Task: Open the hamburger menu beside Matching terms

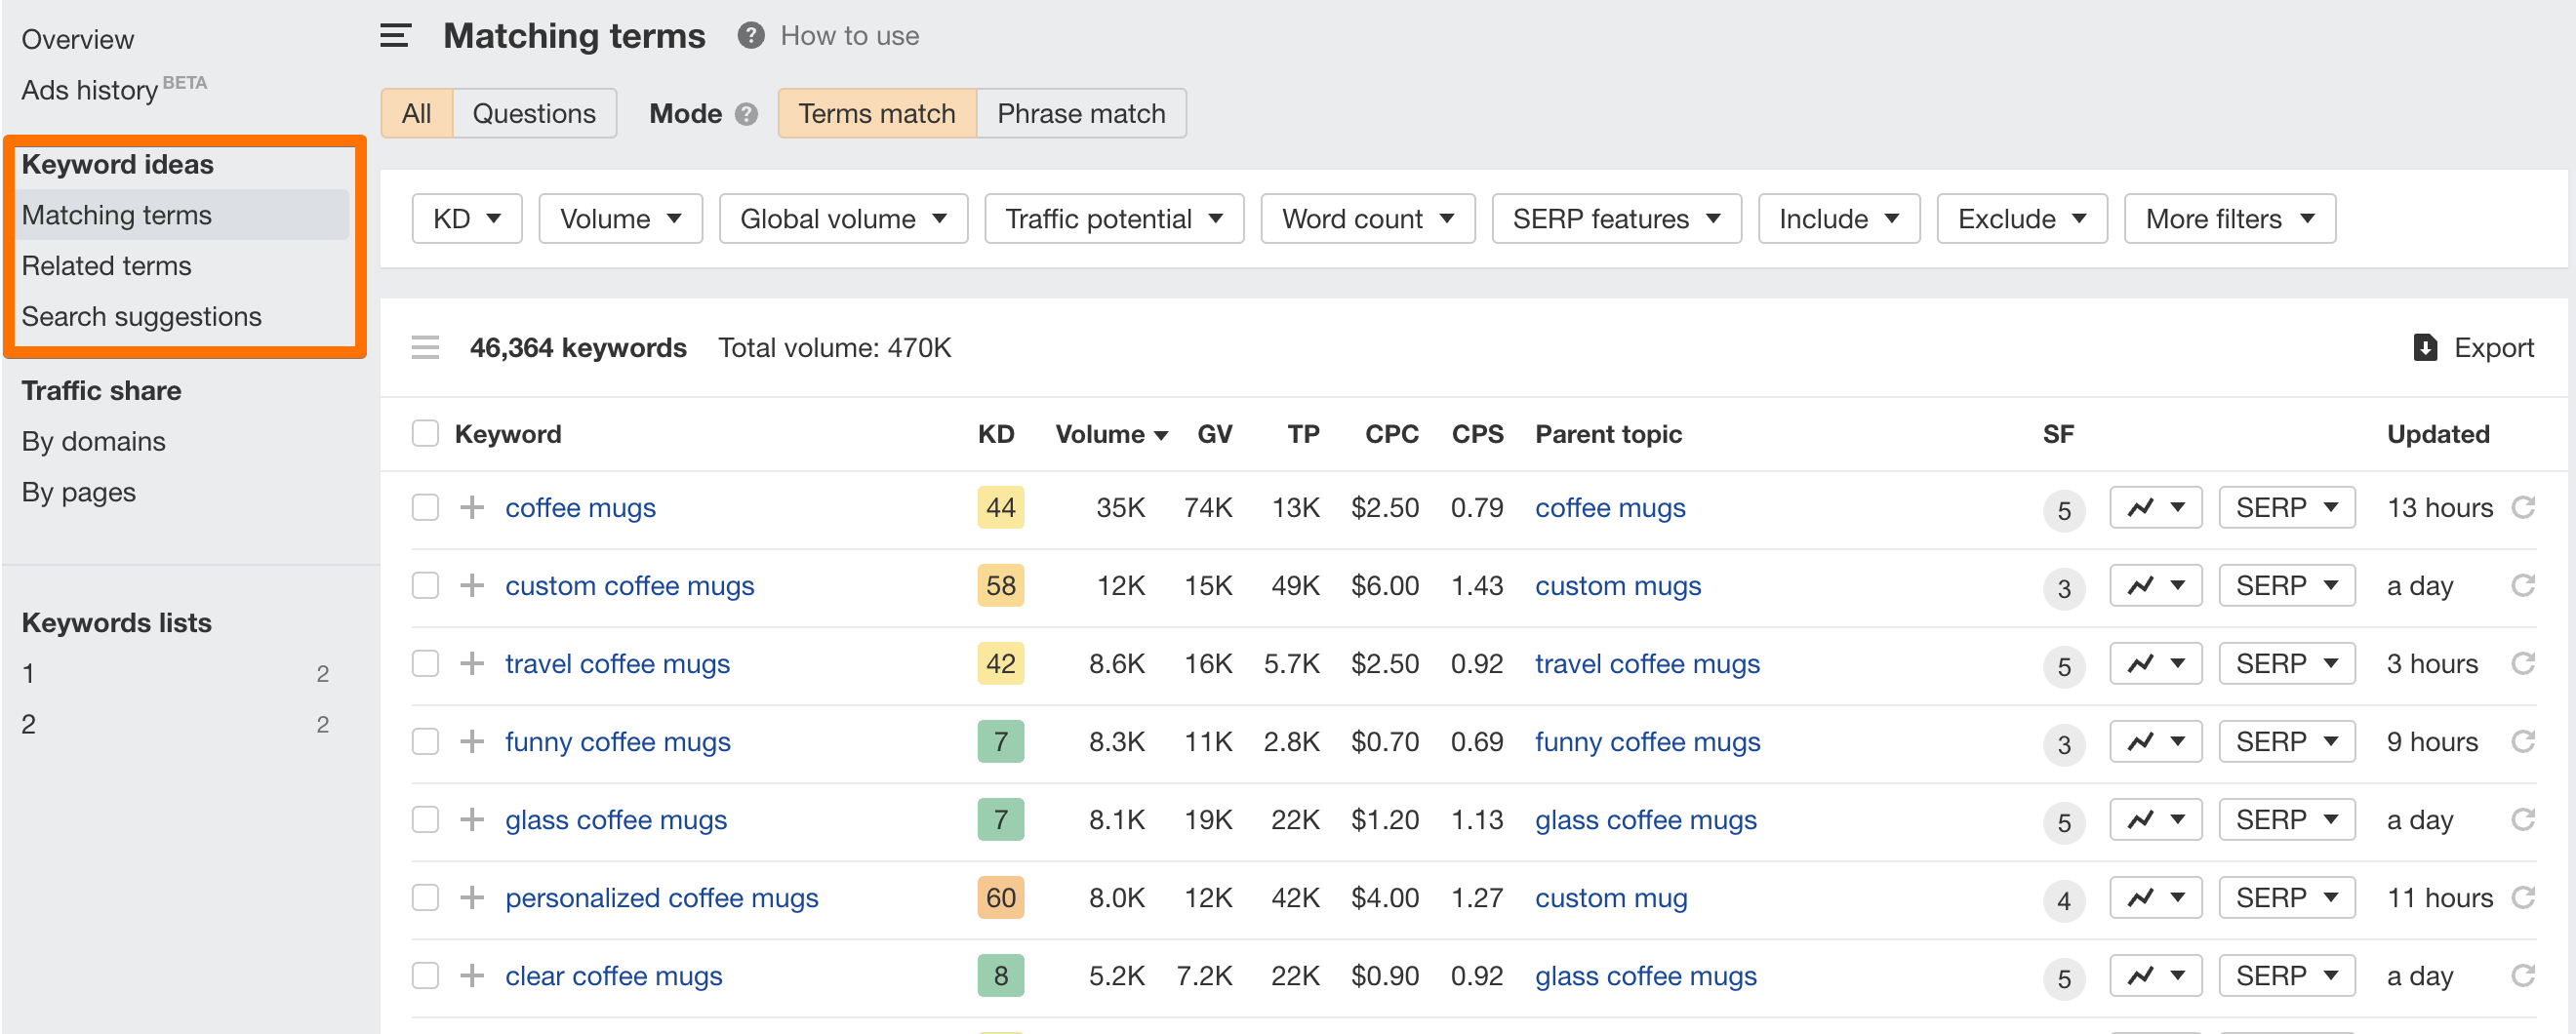Action: click(394, 35)
